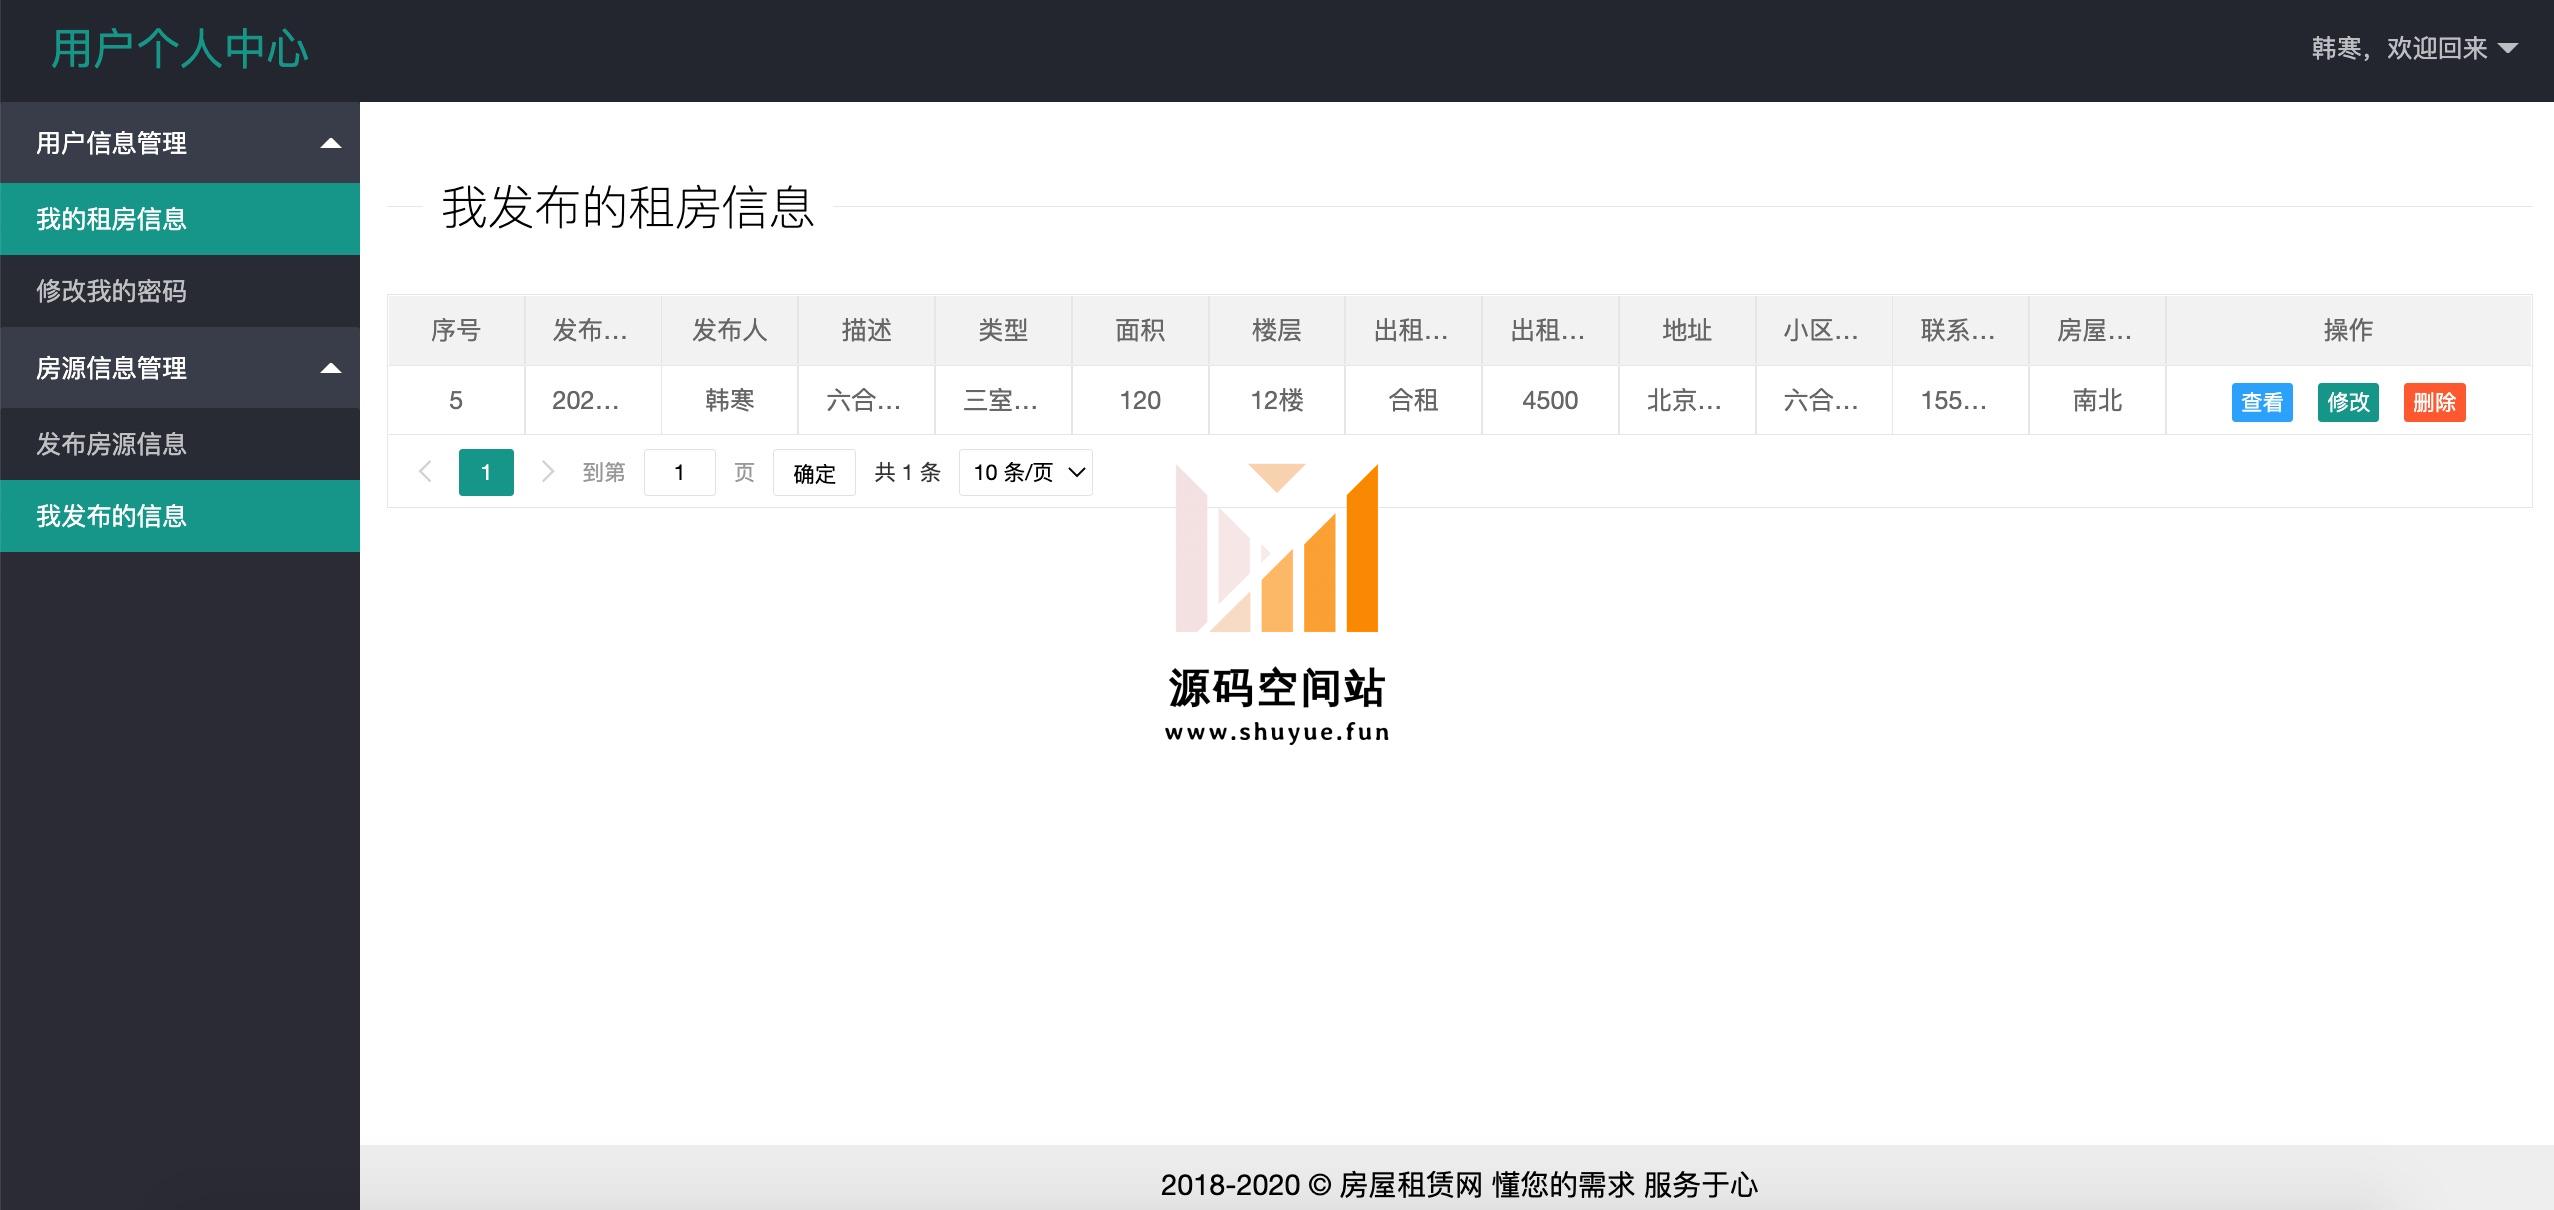
Task: Click the 序号 column header
Action: (456, 330)
